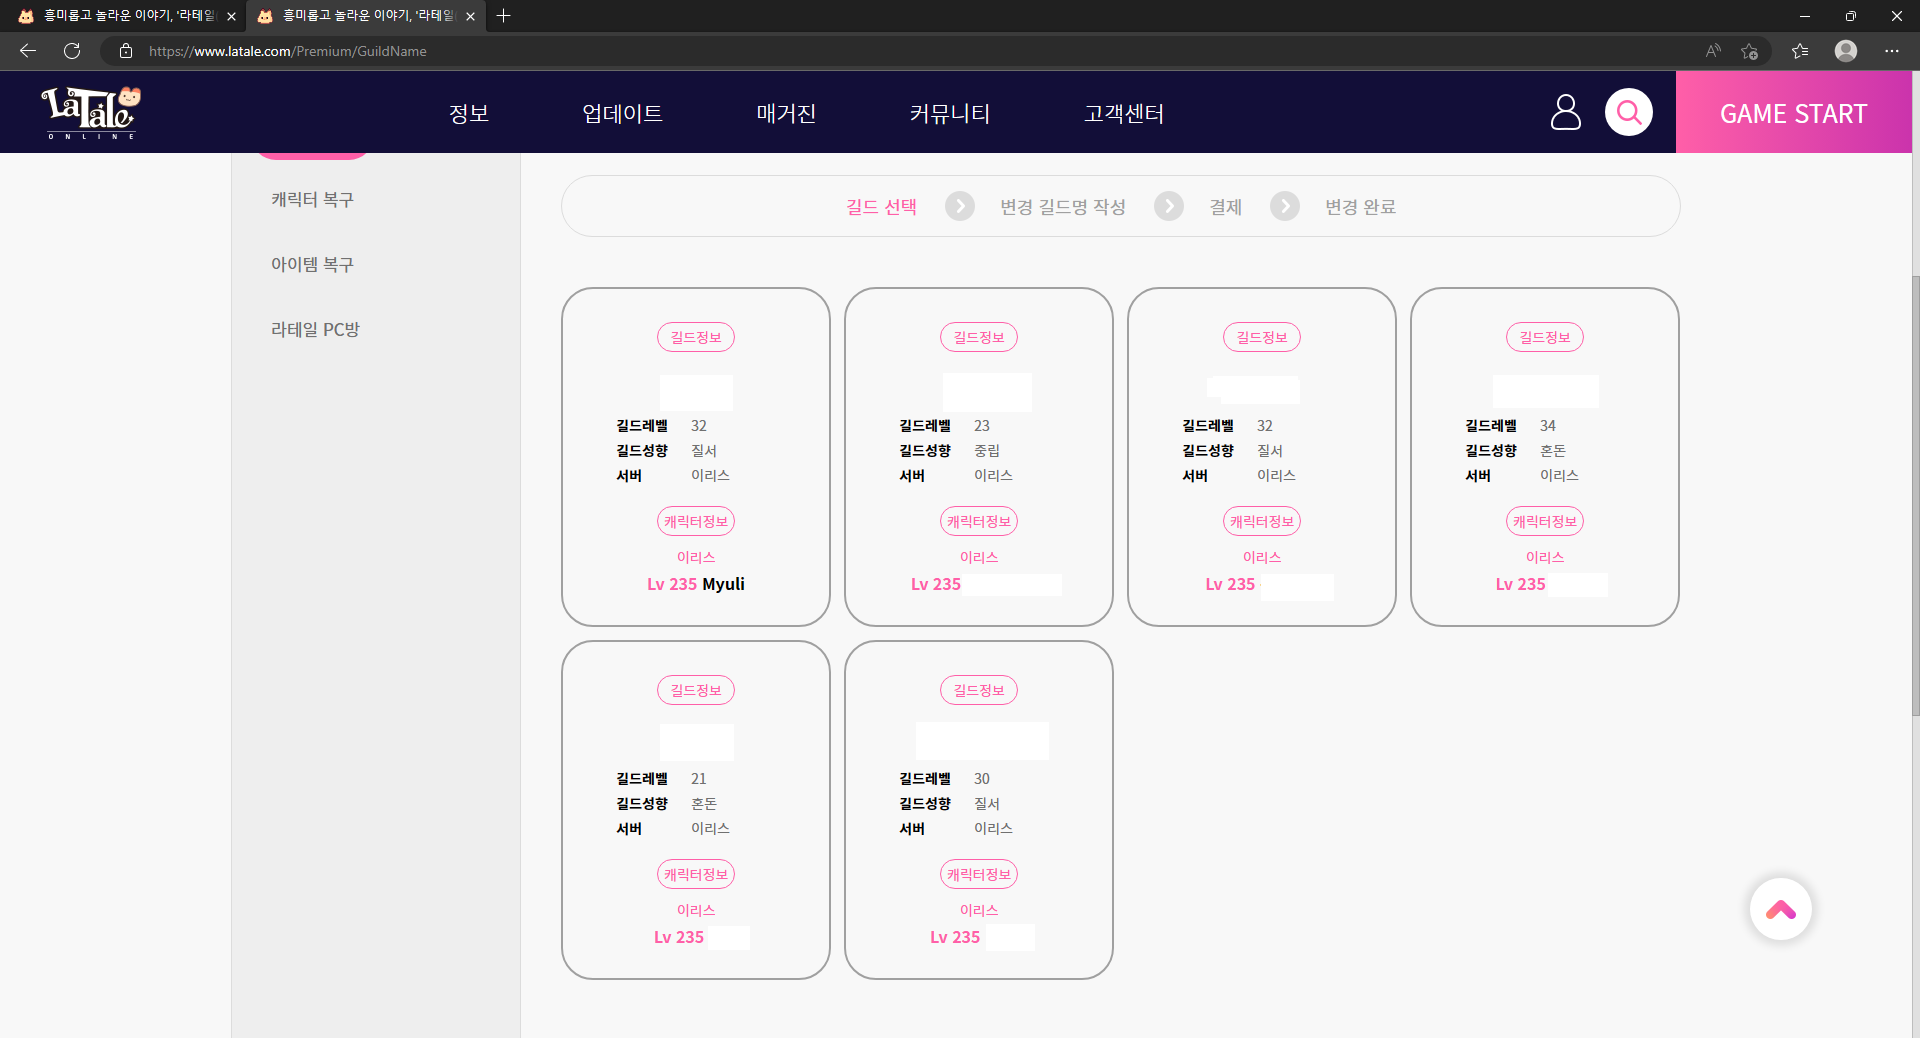Click 길드정보 on the guild level 34 card
Screen dimensions: 1920x1038
coord(1545,337)
